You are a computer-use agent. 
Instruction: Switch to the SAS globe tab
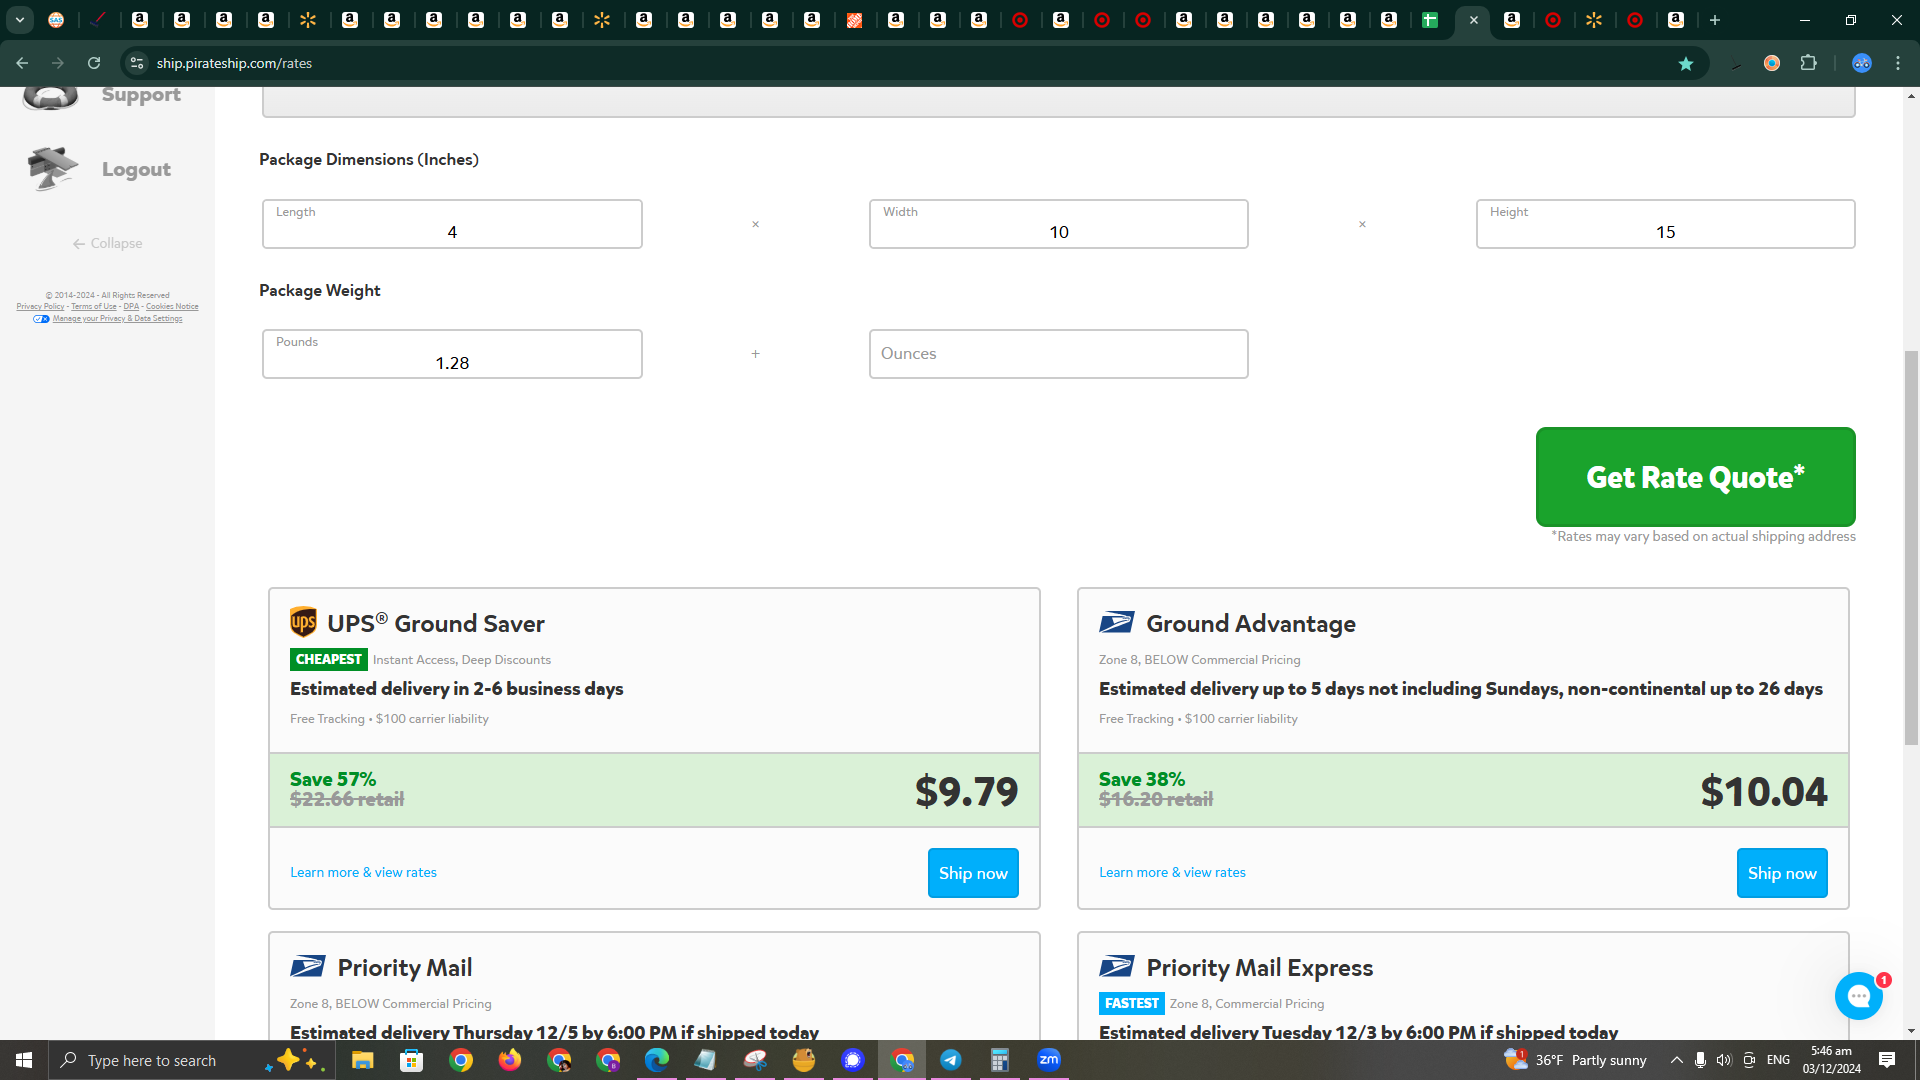(56, 20)
